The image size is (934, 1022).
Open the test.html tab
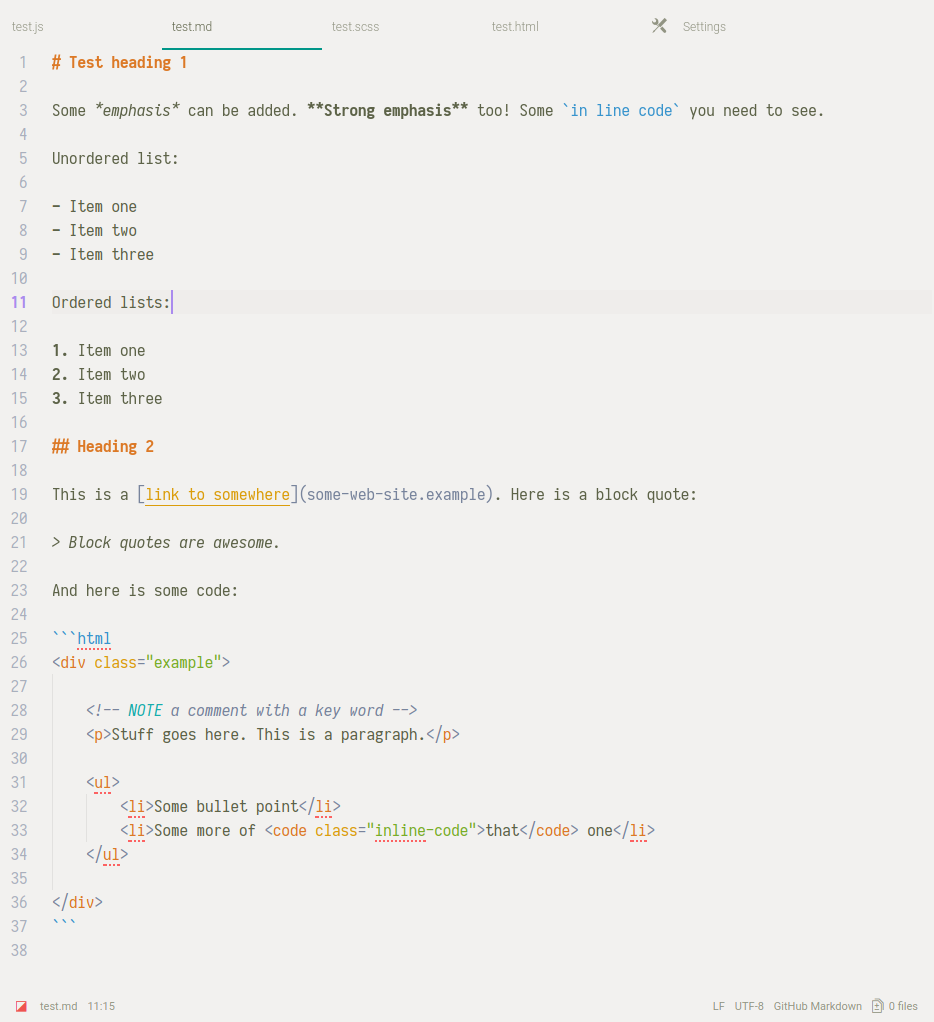[515, 27]
